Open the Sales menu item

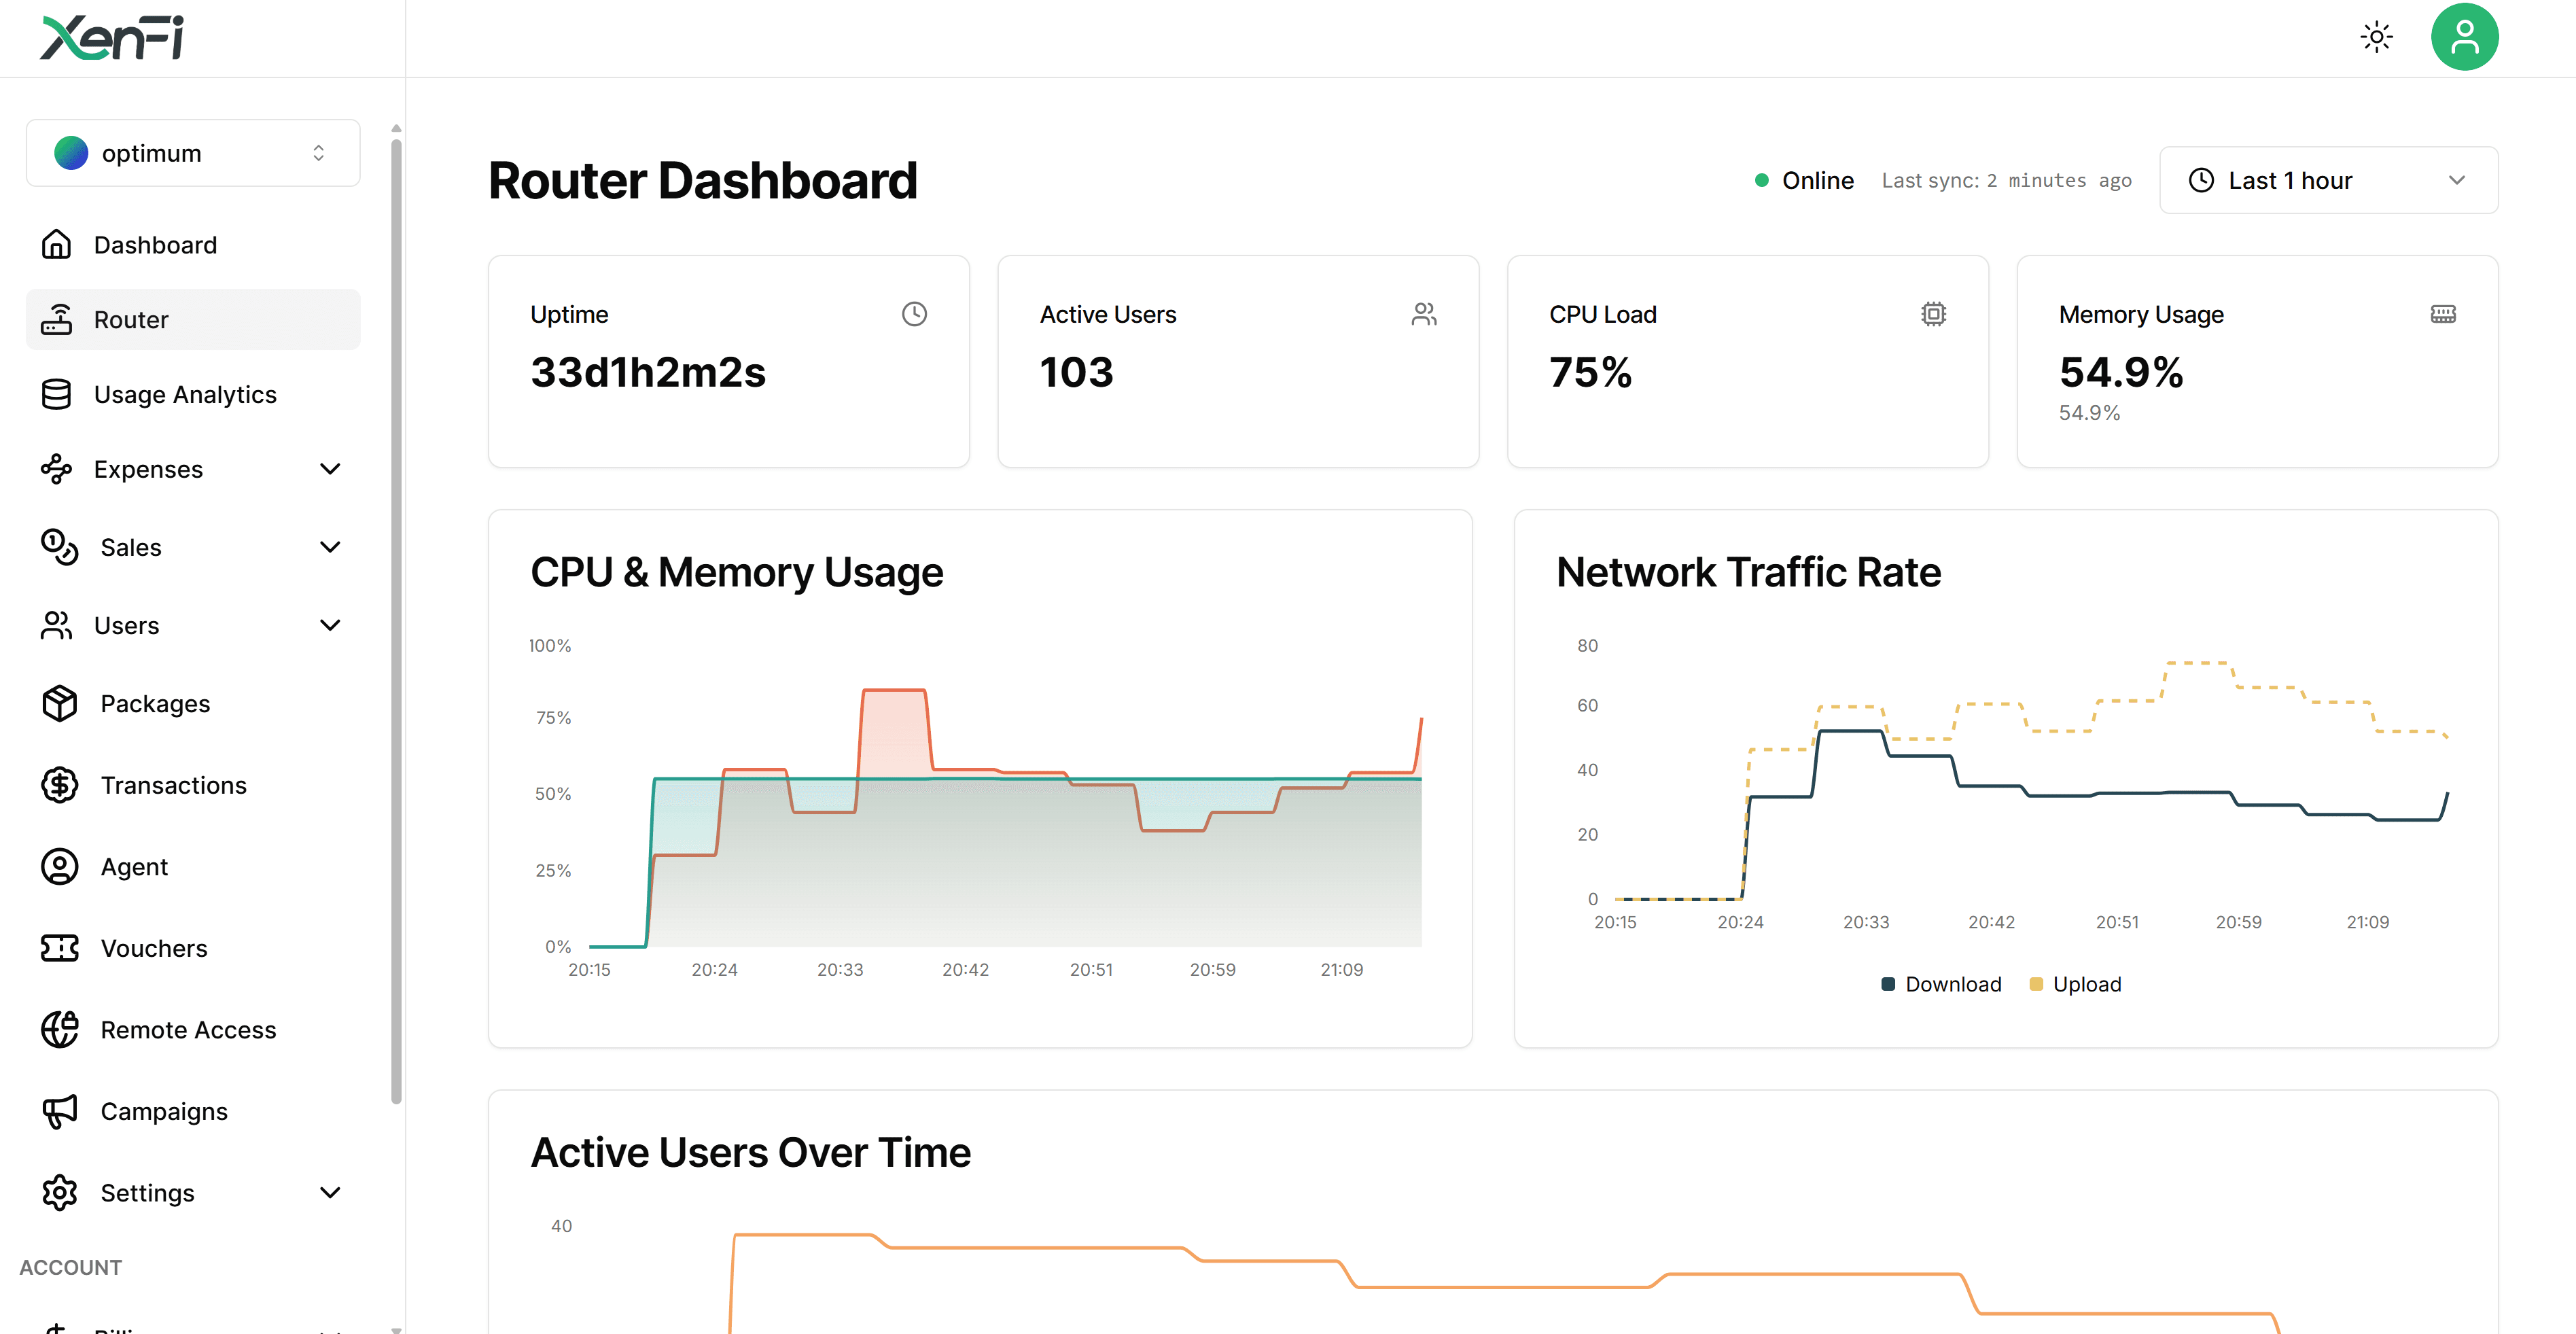193,547
